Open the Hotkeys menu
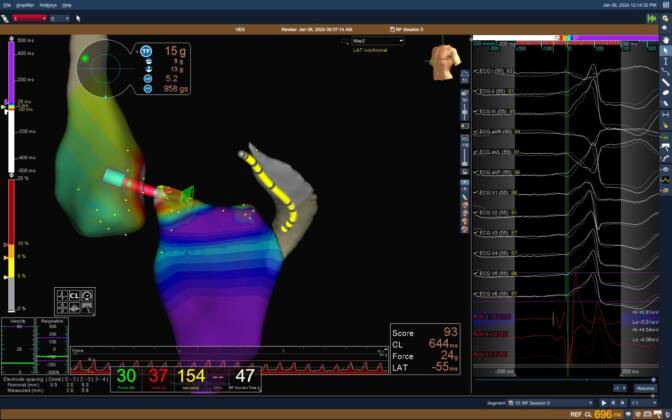672x420 pixels. (x=48, y=5)
